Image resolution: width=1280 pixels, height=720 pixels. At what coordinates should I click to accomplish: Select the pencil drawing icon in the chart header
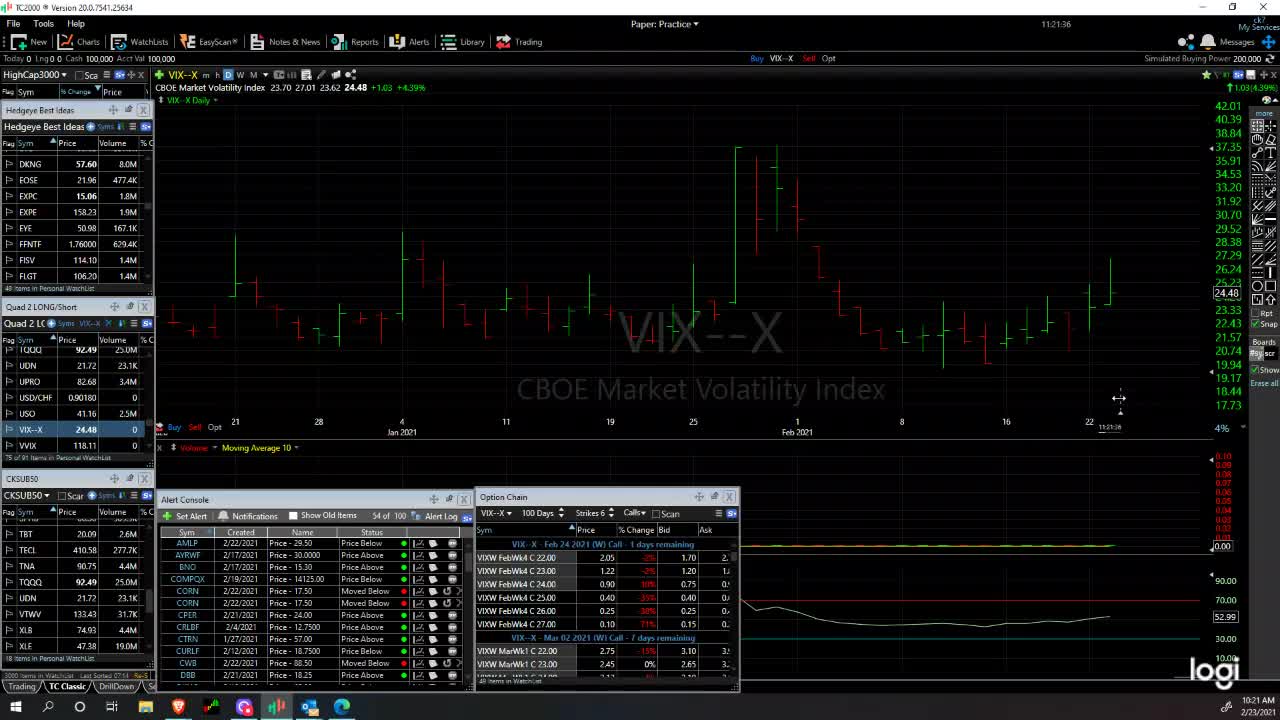[x=321, y=75]
